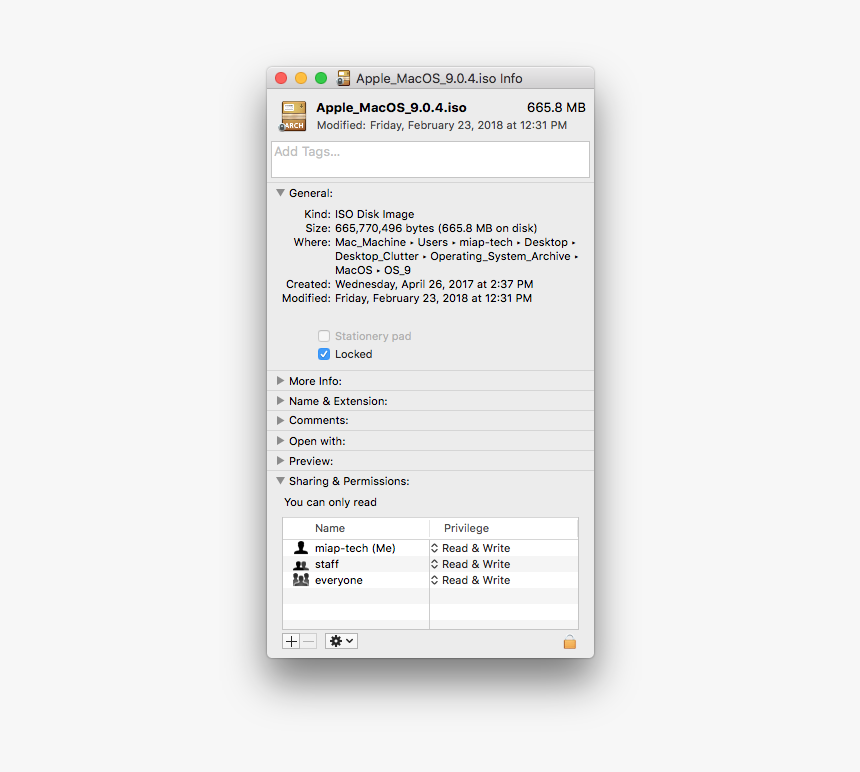
Task: Toggle the Stationery pad checkbox
Action: [x=324, y=336]
